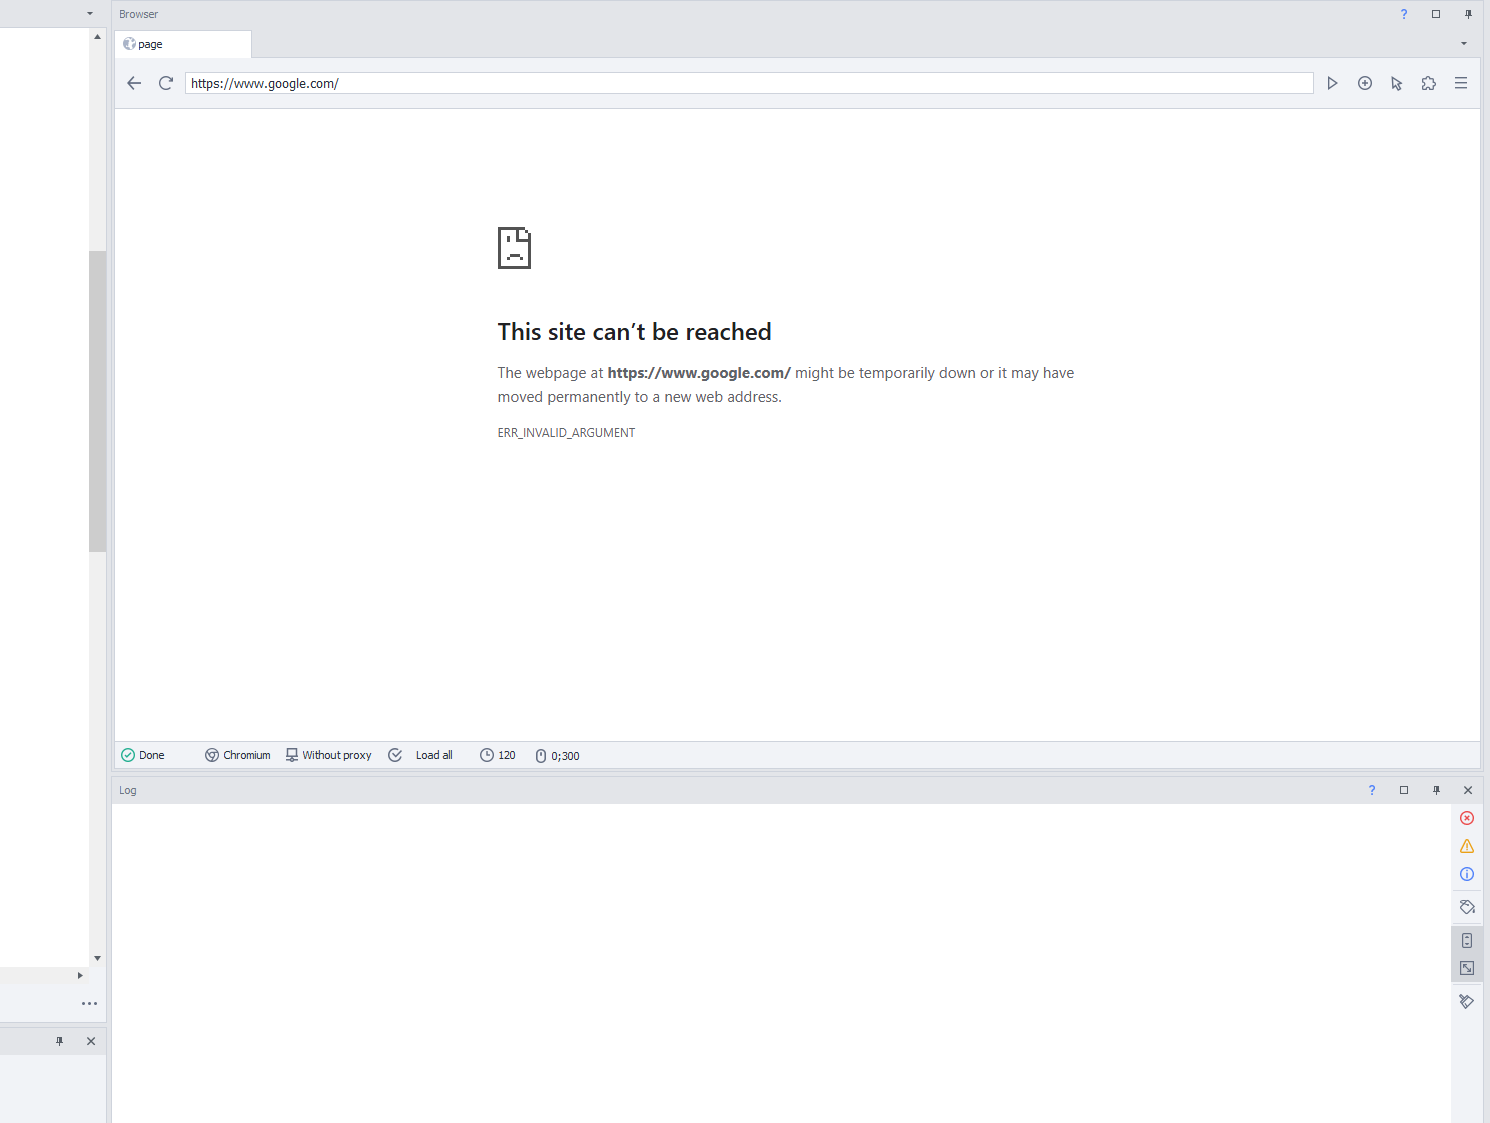
Task: Click the sad page error icon
Action: click(514, 248)
